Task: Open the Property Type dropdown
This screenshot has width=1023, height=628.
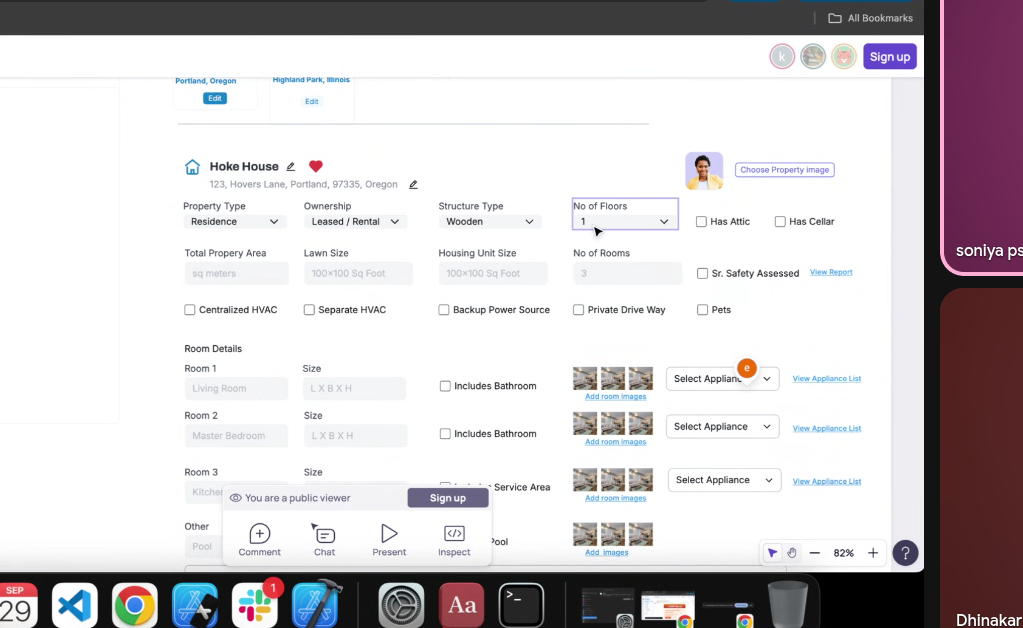Action: click(235, 222)
